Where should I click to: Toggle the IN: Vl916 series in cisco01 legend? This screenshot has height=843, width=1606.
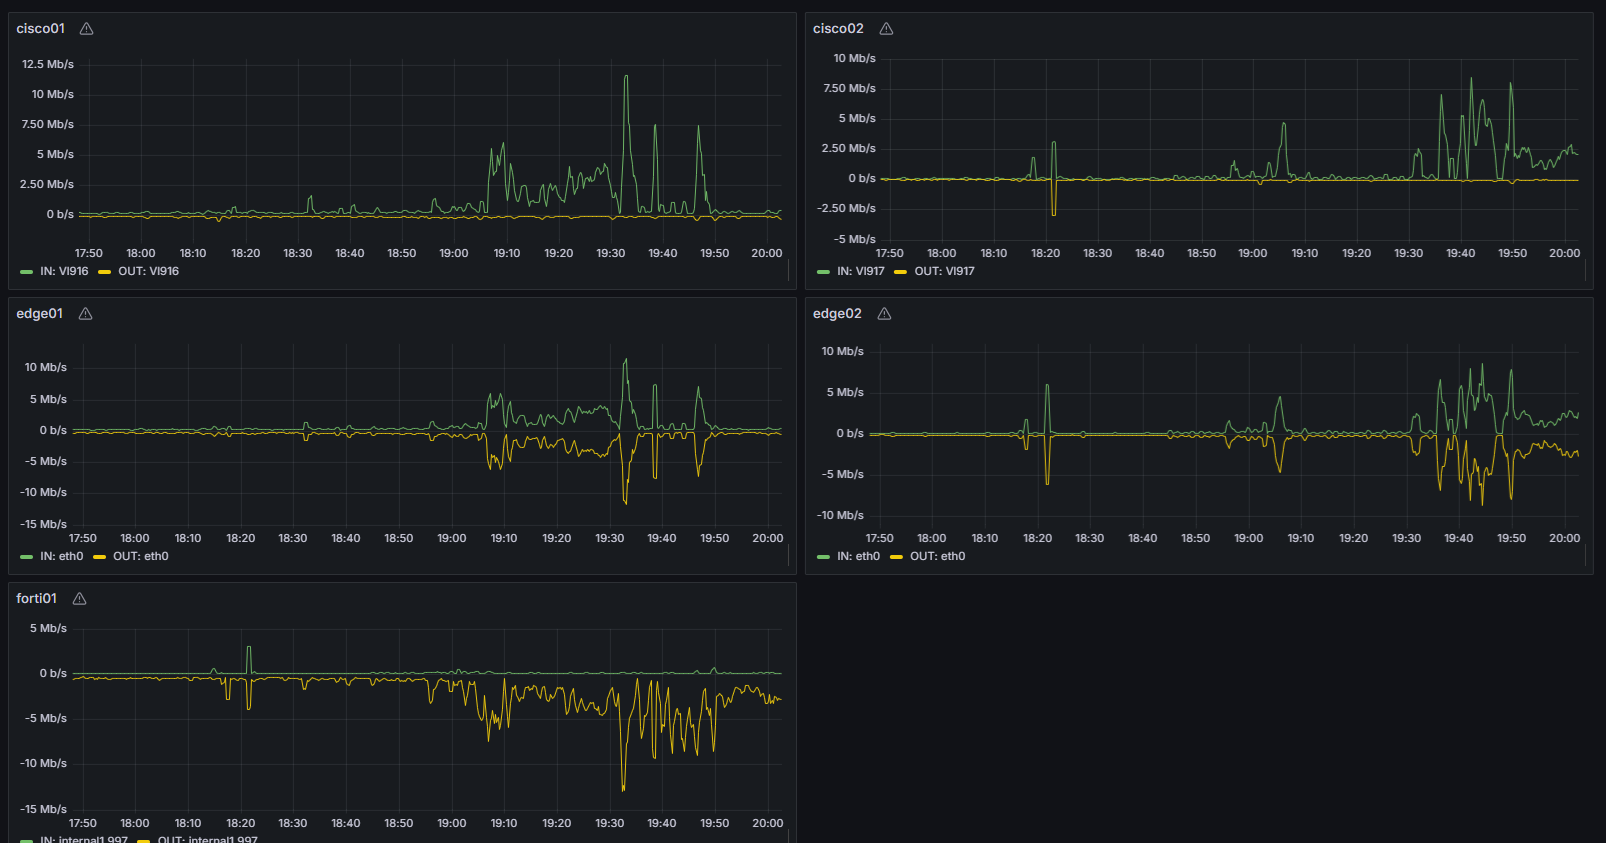64,271
